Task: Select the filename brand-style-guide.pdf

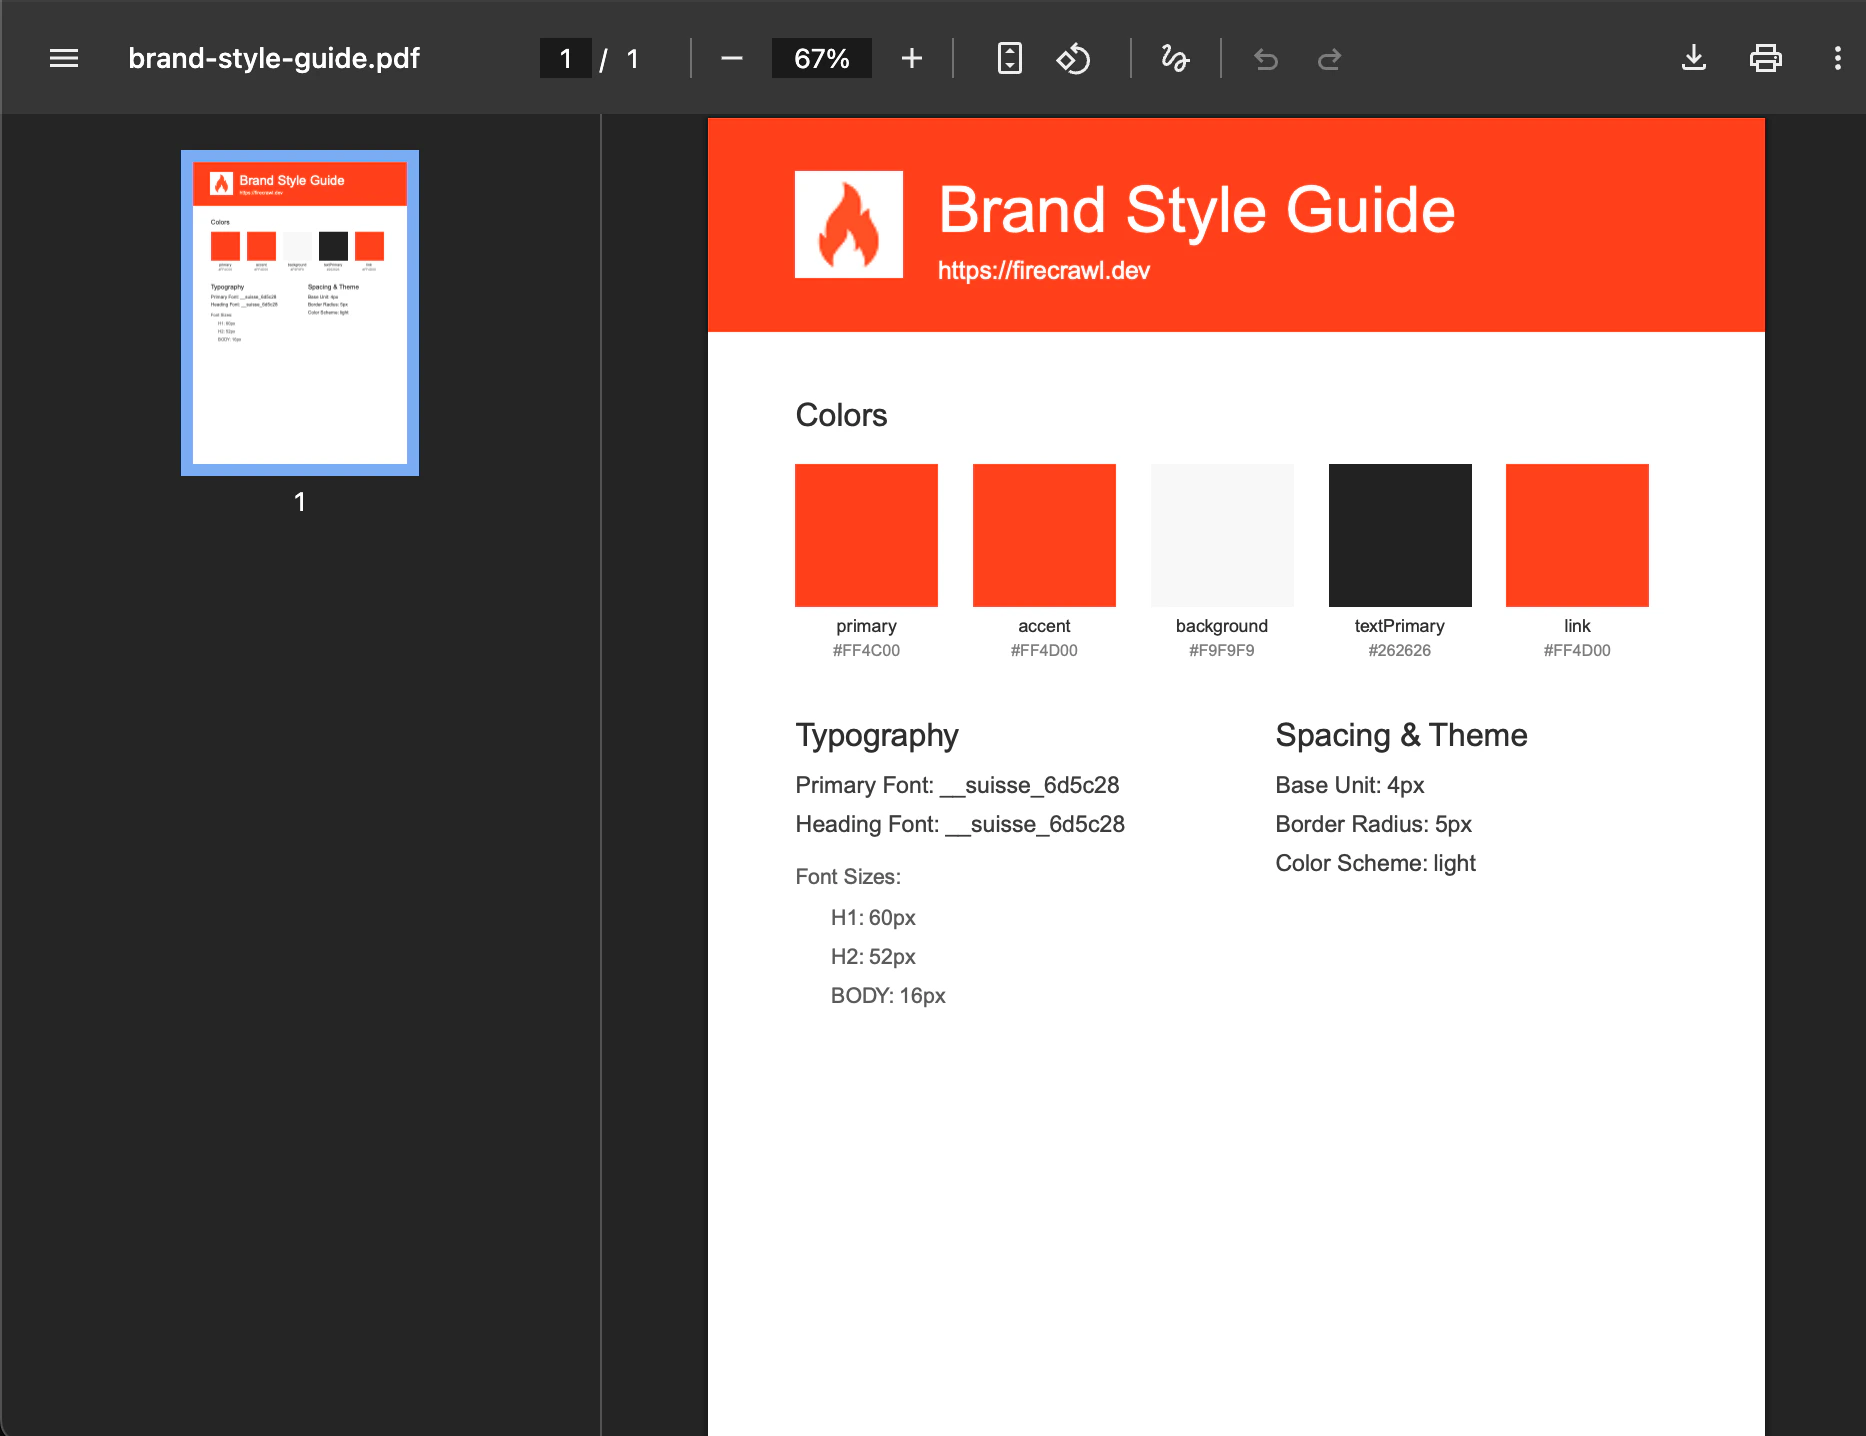Action: pyautogui.click(x=273, y=58)
